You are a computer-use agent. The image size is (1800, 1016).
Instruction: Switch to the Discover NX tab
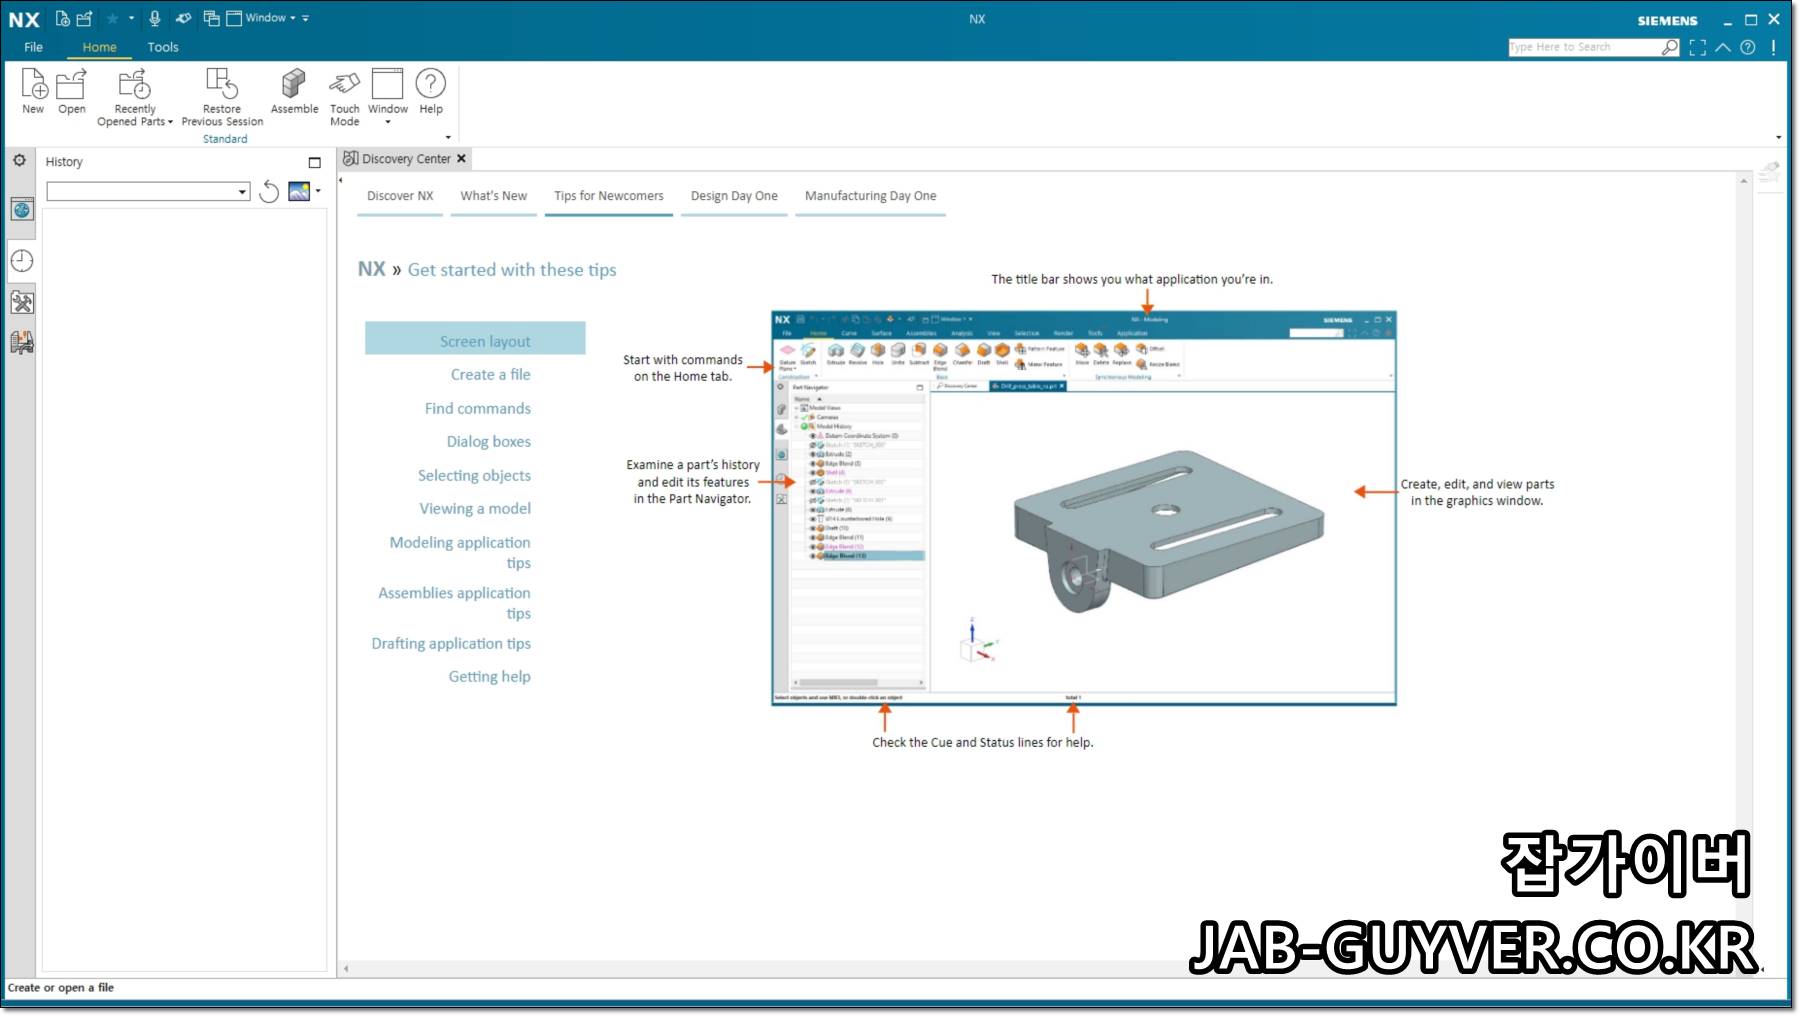click(400, 196)
